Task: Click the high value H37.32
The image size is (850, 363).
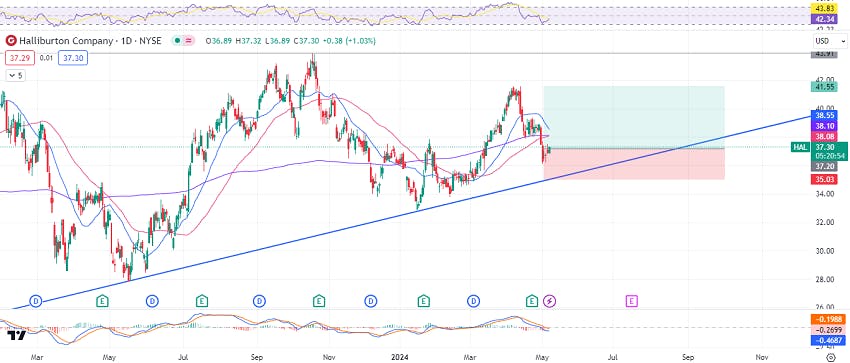Action: pyautogui.click(x=249, y=41)
